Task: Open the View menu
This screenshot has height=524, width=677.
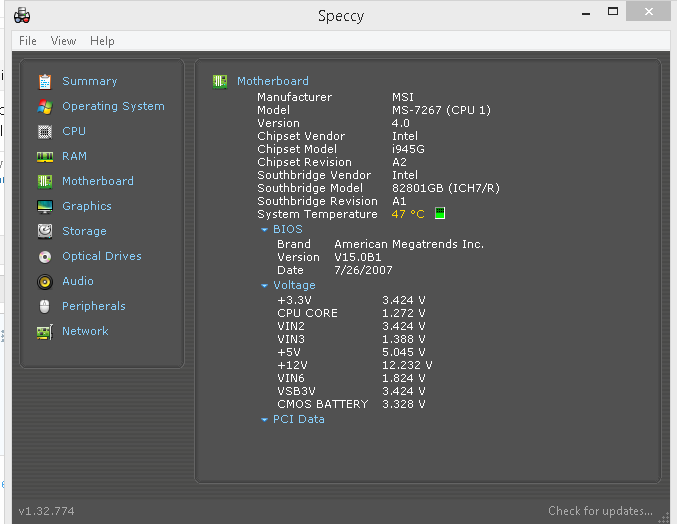Action: (63, 41)
